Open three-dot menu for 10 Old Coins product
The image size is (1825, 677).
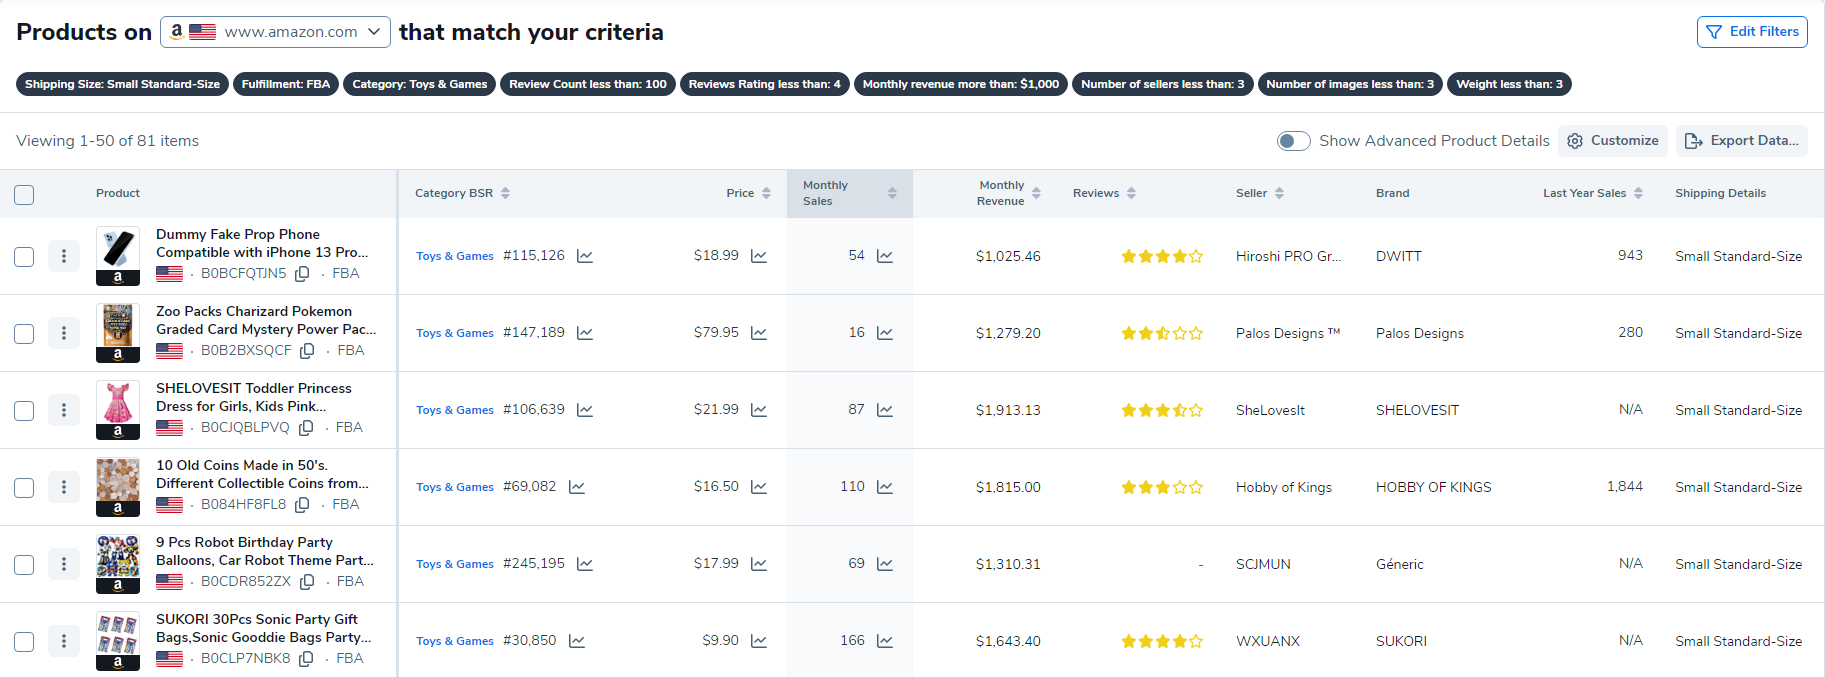pyautogui.click(x=64, y=487)
